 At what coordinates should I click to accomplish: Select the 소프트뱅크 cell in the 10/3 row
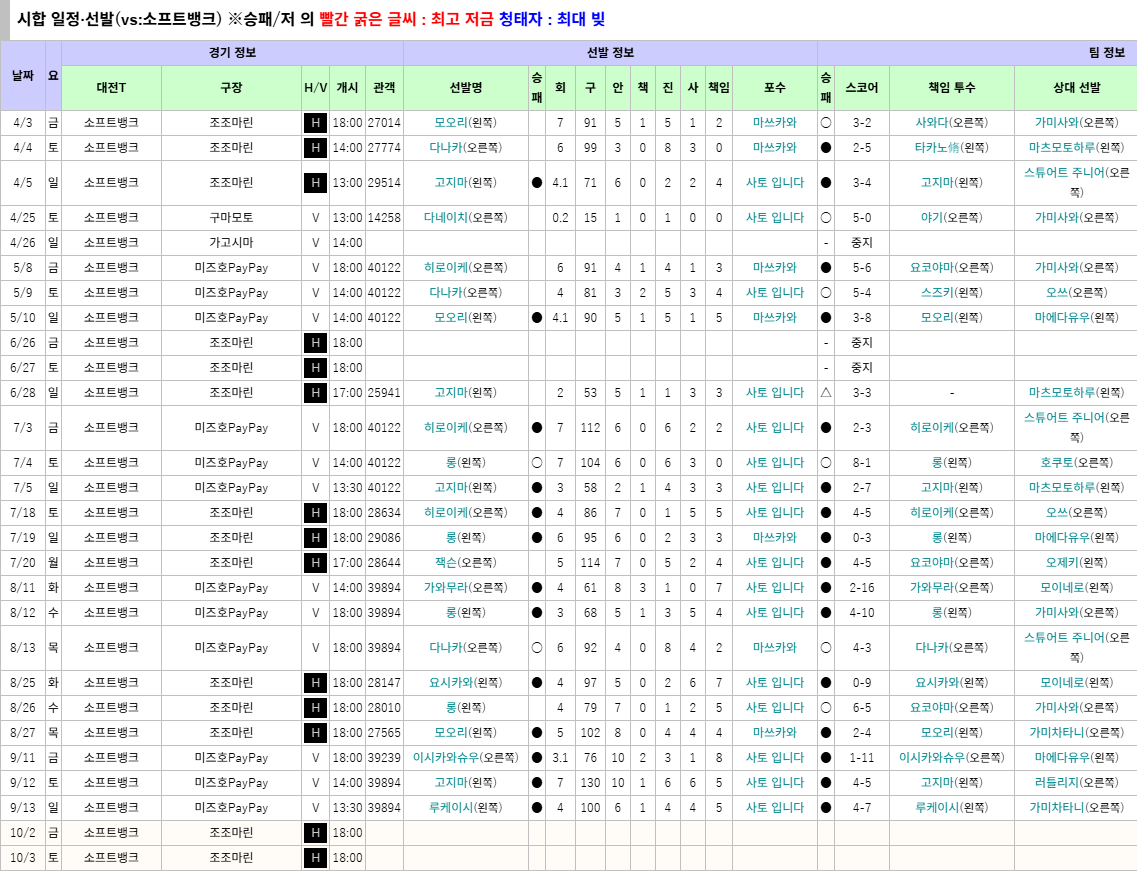pyautogui.click(x=111, y=858)
